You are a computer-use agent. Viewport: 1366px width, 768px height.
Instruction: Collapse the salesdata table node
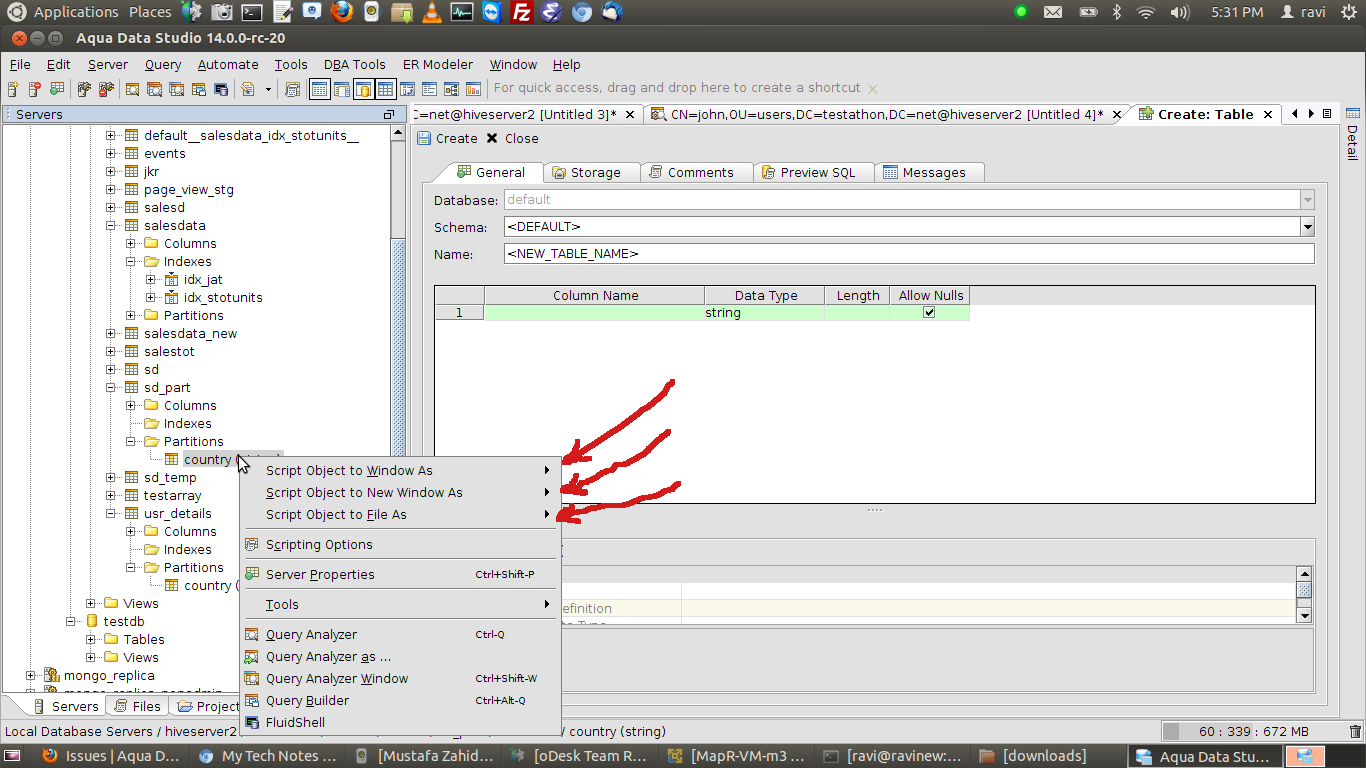[111, 226]
